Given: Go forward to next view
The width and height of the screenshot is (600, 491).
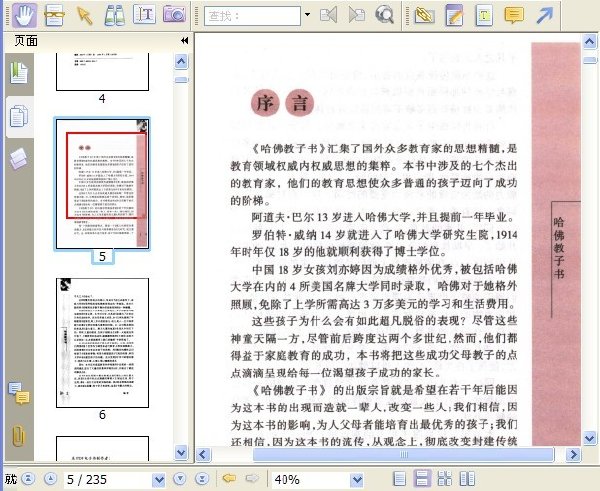Looking at the screenshot, I should coord(252,478).
